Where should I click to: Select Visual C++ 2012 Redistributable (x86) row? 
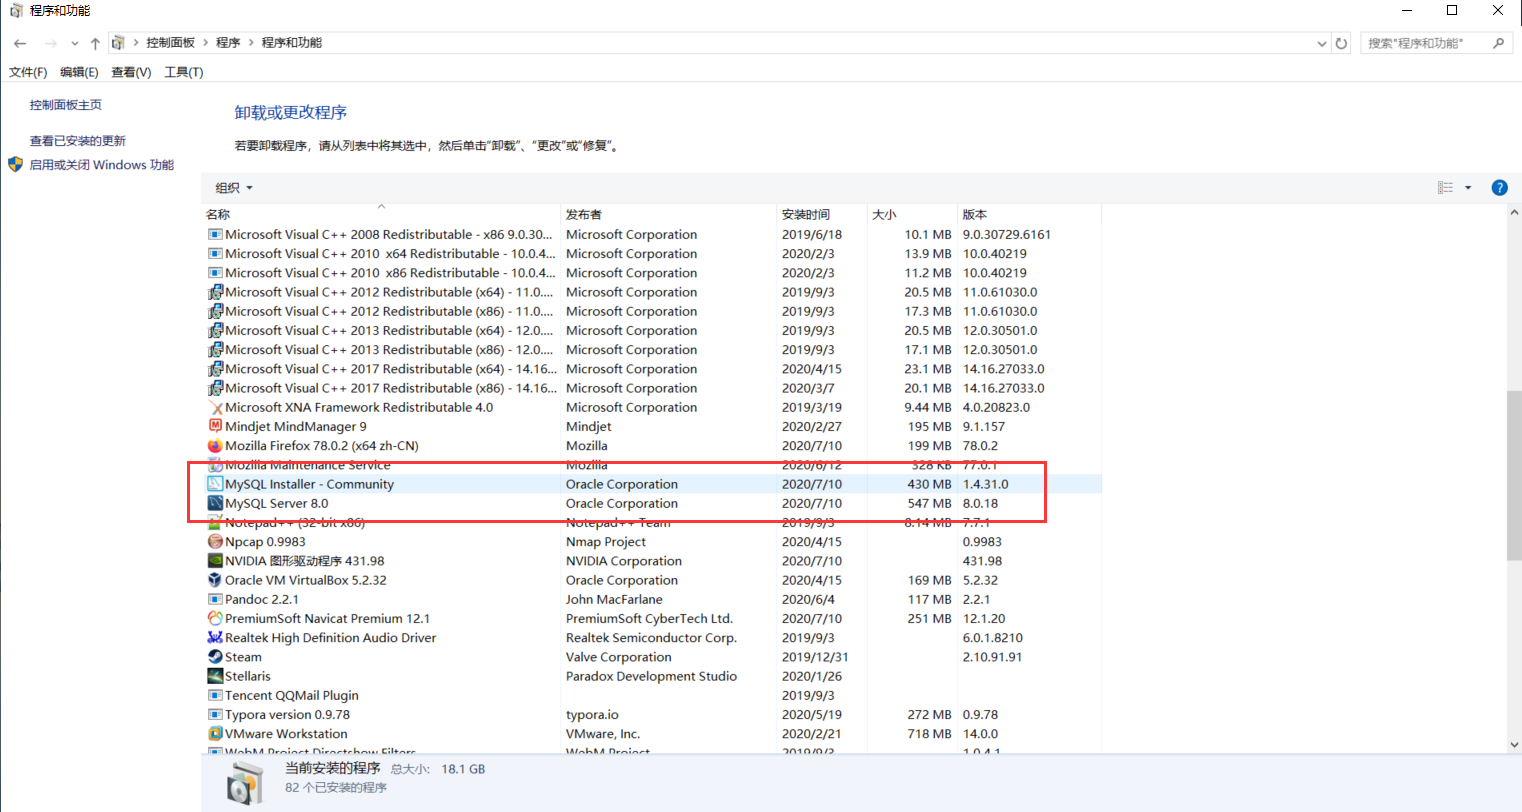coord(651,311)
